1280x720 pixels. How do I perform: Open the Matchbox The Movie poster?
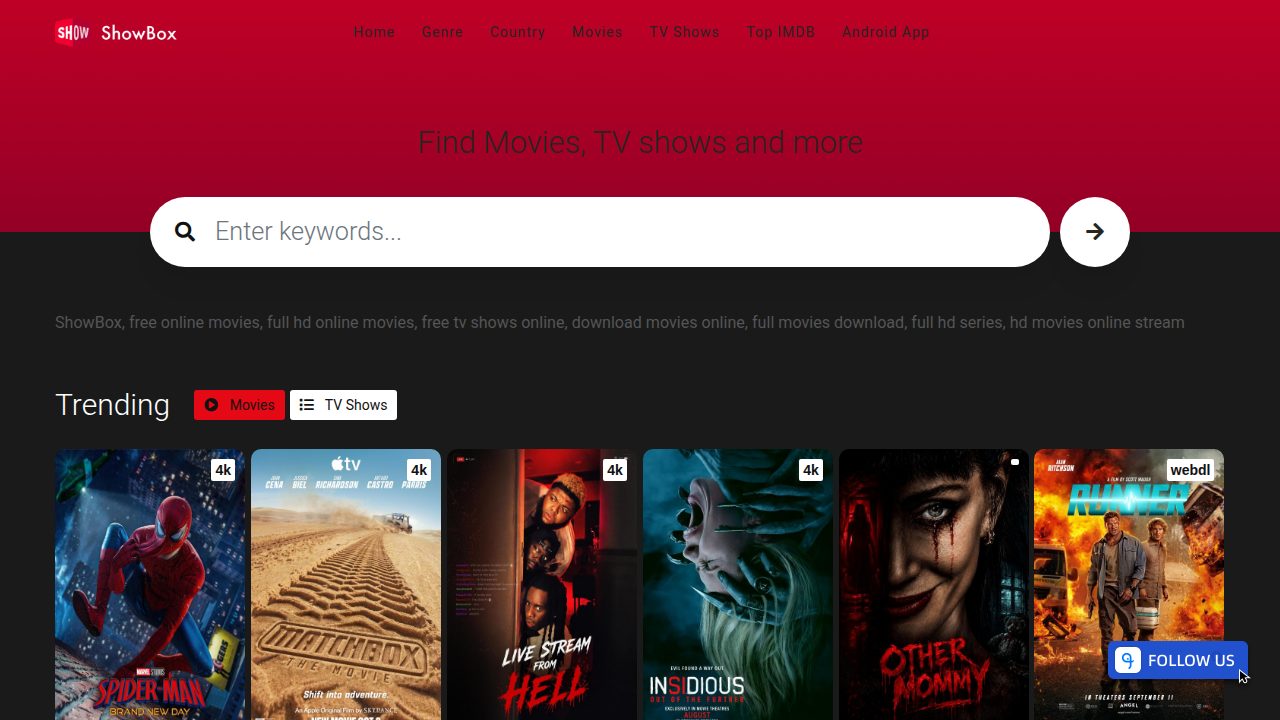(x=346, y=585)
